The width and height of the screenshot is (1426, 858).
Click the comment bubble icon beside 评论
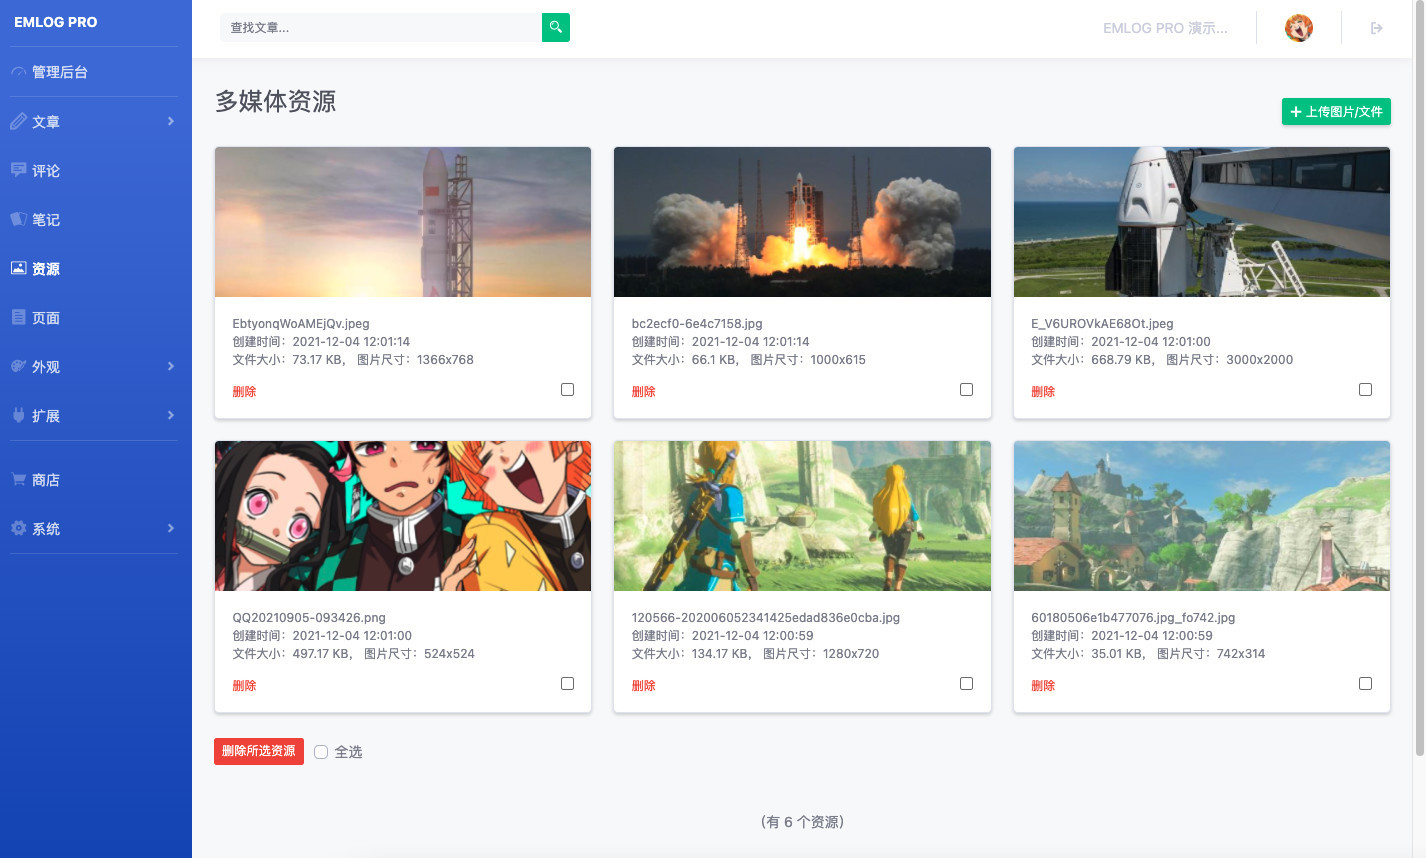coord(18,170)
